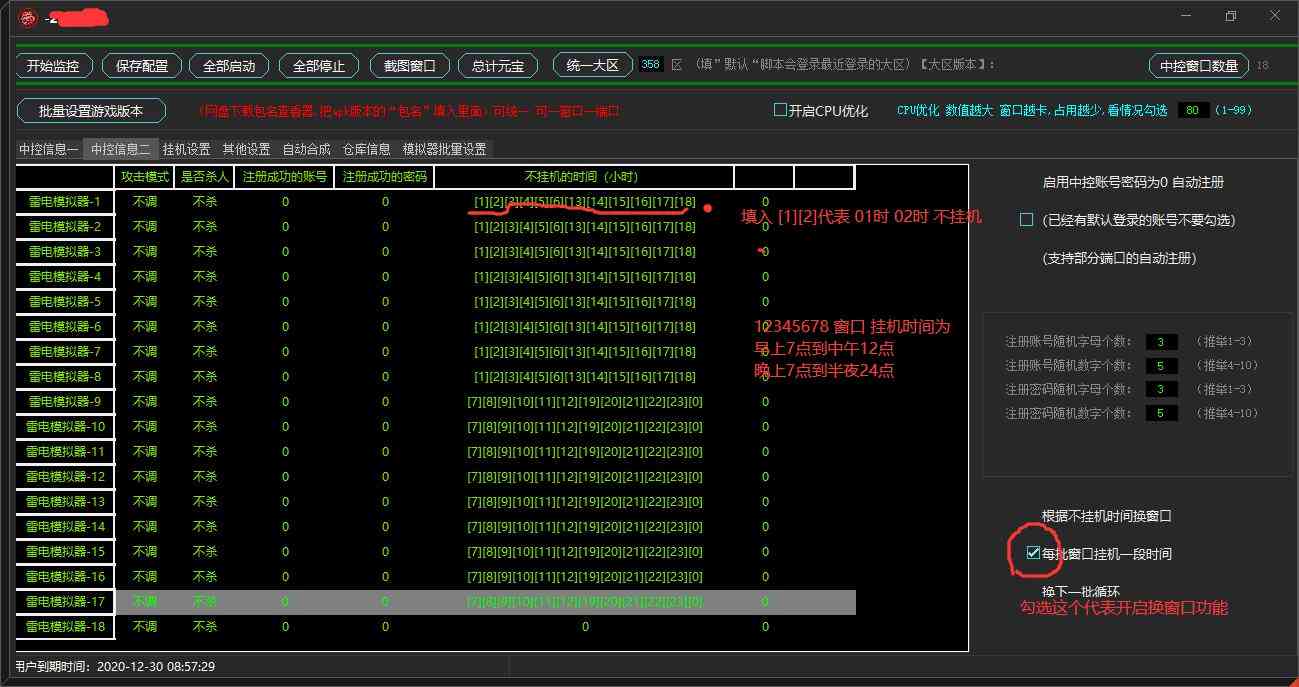Viewport: 1299px width, 687px height.
Task: Click registered password cell for 雷电模拟器-14
Action: coord(385,527)
